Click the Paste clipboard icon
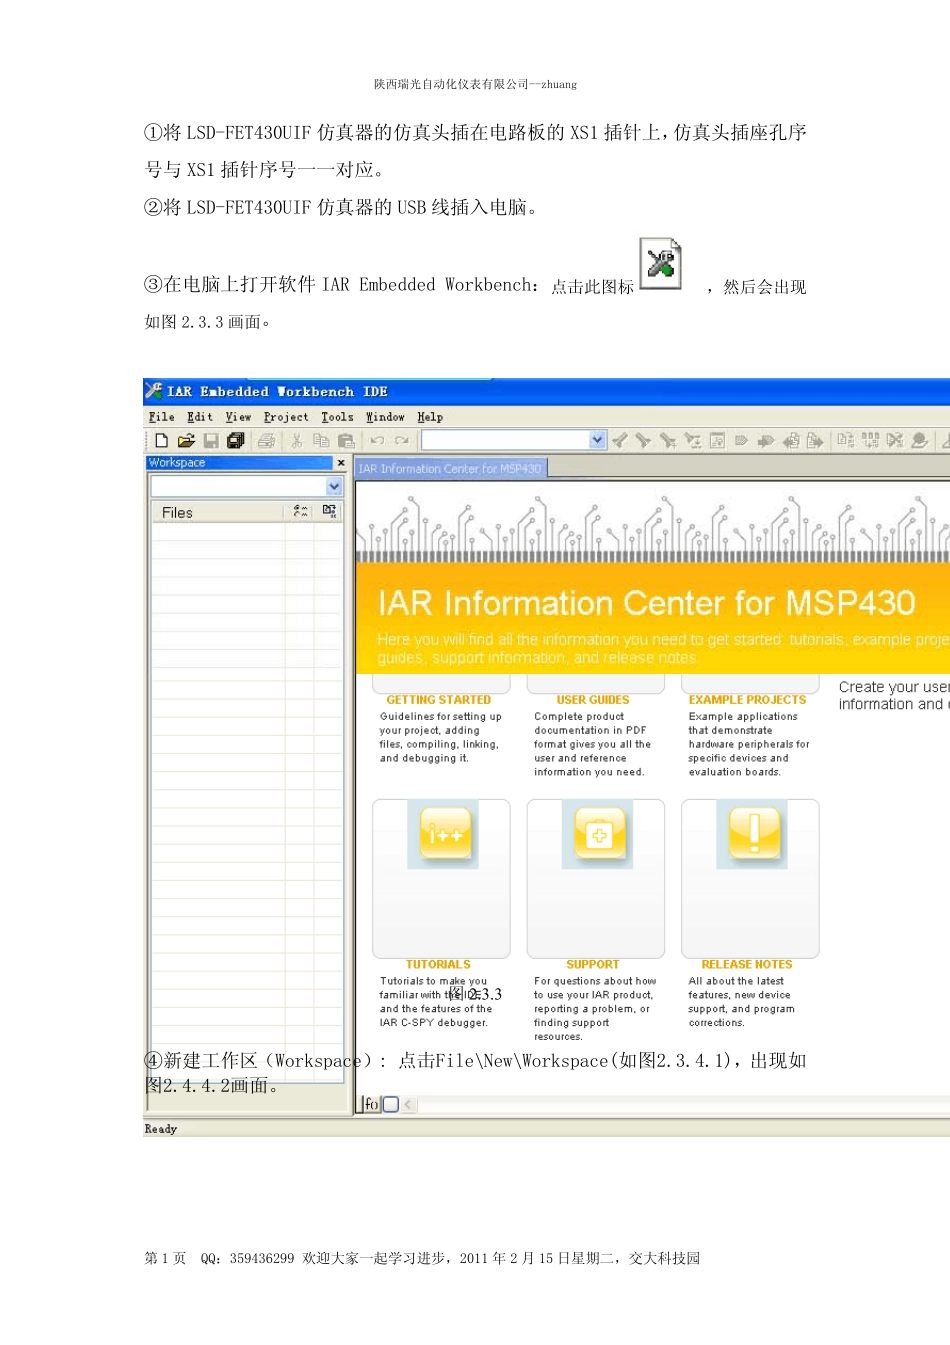Viewport: 950px width, 1345px height. [346, 440]
